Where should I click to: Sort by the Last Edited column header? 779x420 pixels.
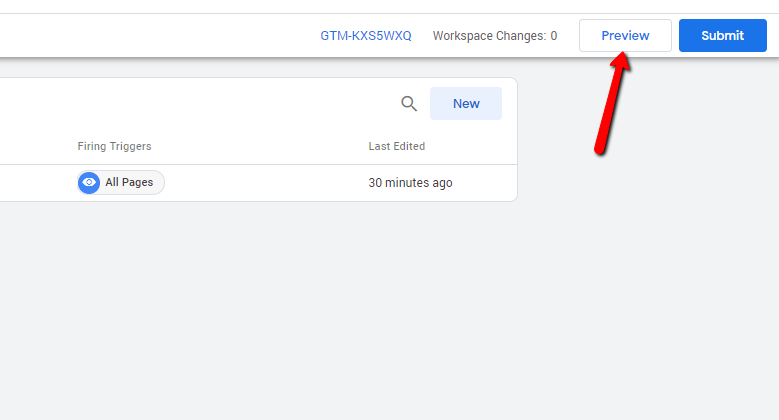click(396, 146)
